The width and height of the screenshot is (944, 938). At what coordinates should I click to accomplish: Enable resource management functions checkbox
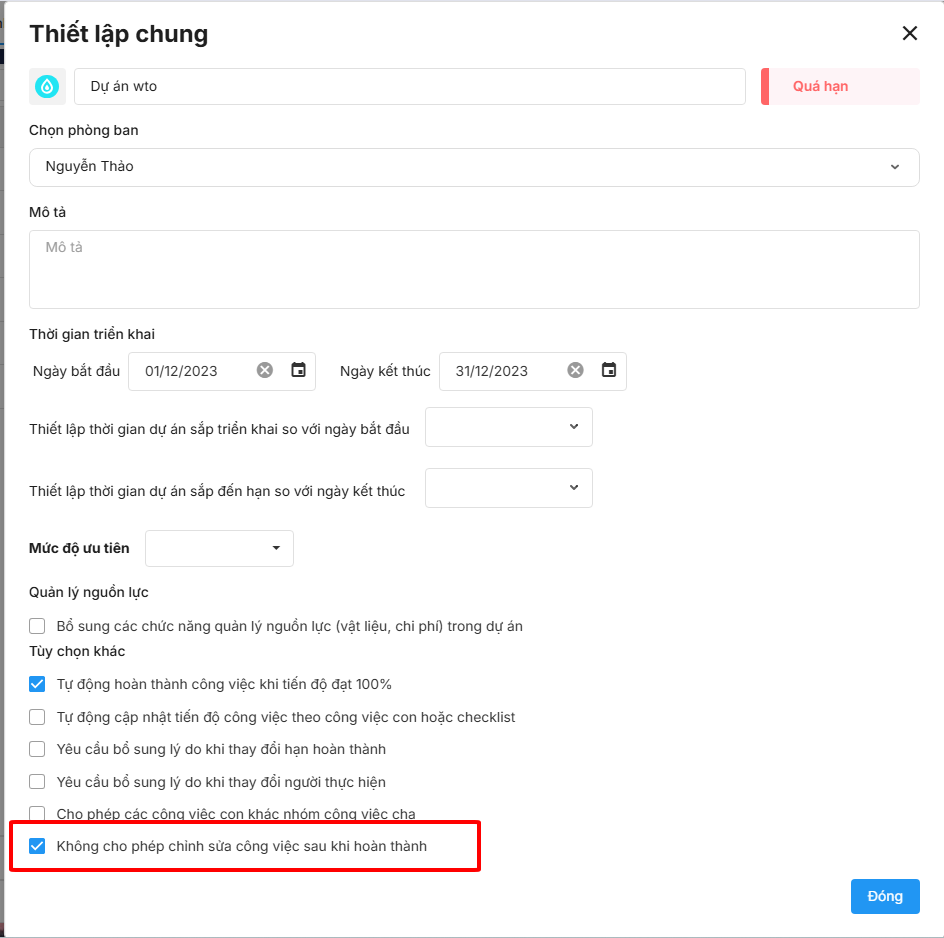pyautogui.click(x=38, y=627)
